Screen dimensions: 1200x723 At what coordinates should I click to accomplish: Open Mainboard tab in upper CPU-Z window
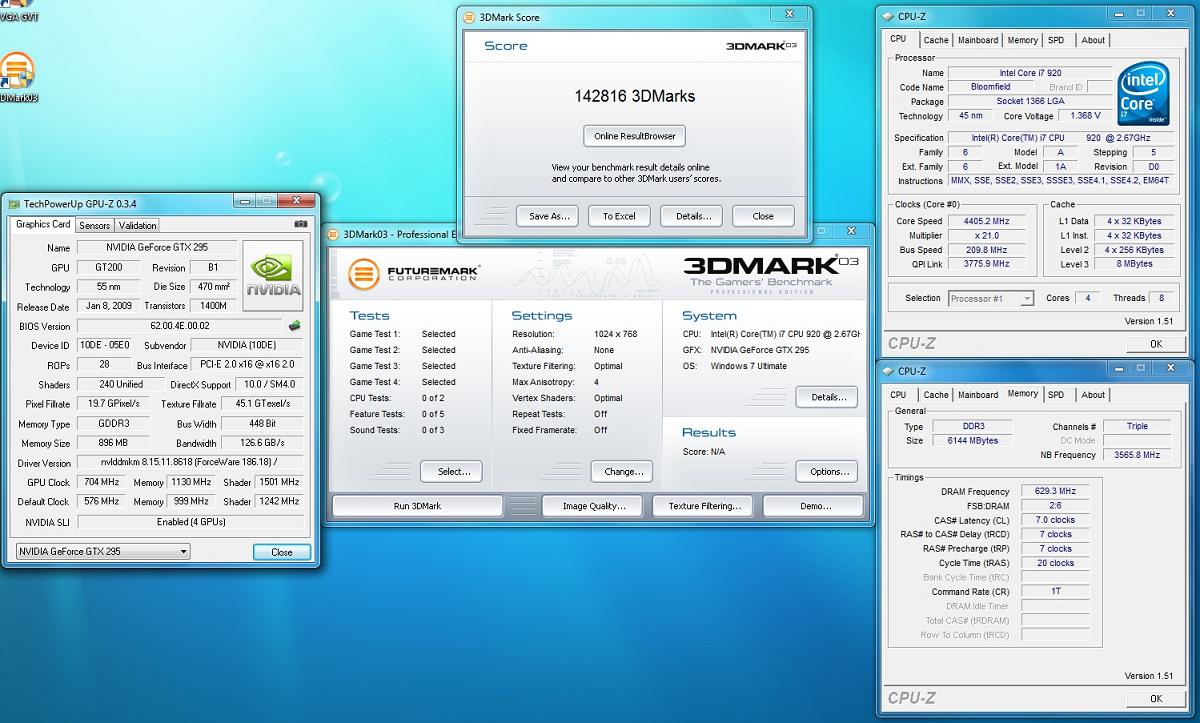[x=978, y=40]
